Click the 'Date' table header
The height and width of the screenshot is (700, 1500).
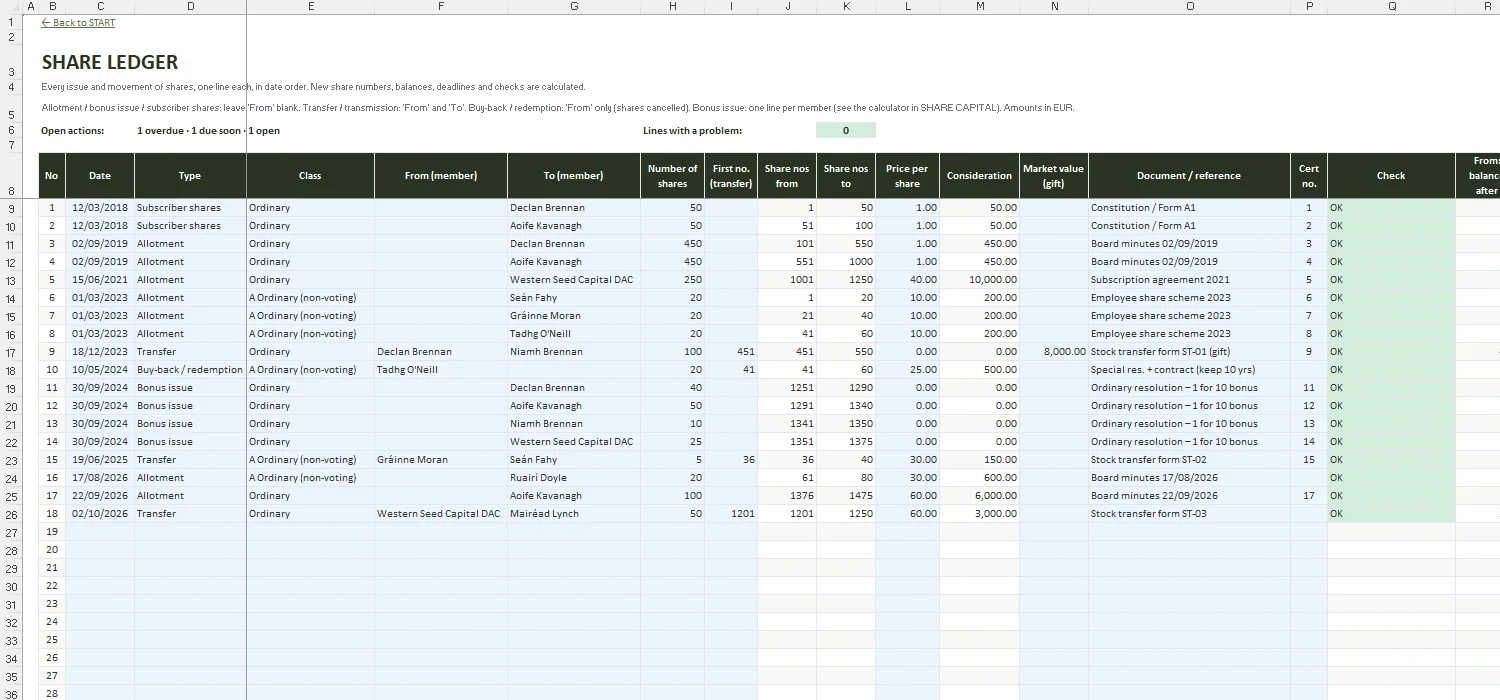[100, 176]
